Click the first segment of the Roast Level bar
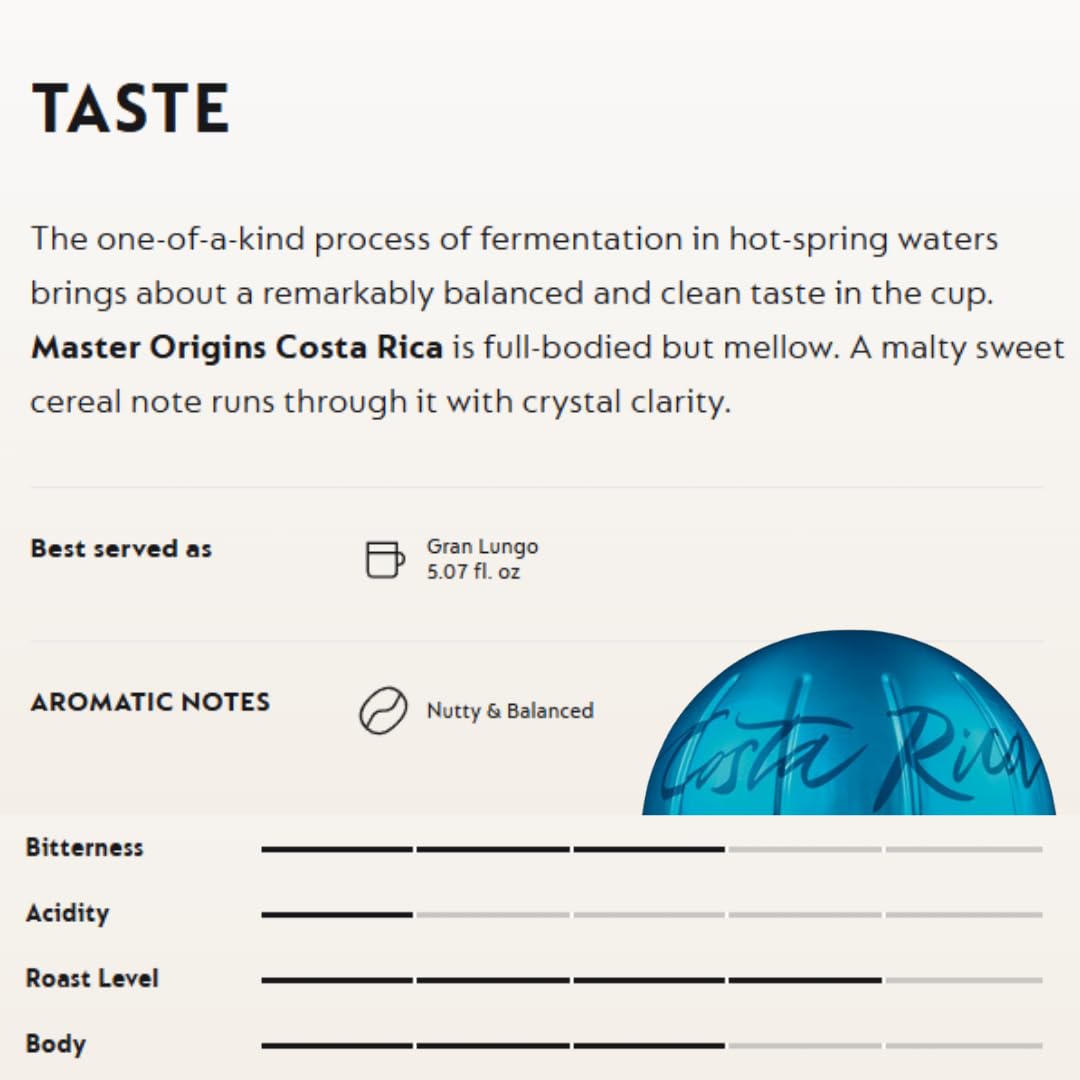This screenshot has width=1080, height=1080. (337, 980)
